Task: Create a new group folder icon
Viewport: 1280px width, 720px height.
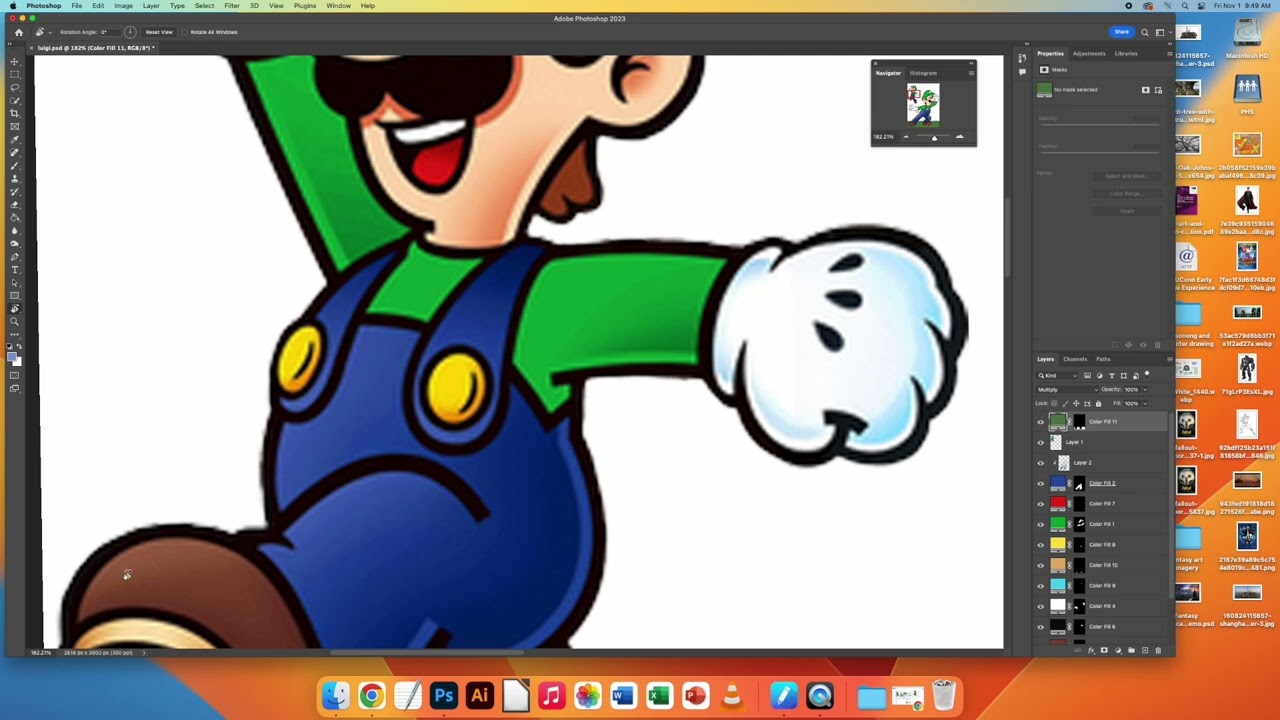Action: 1131,651
